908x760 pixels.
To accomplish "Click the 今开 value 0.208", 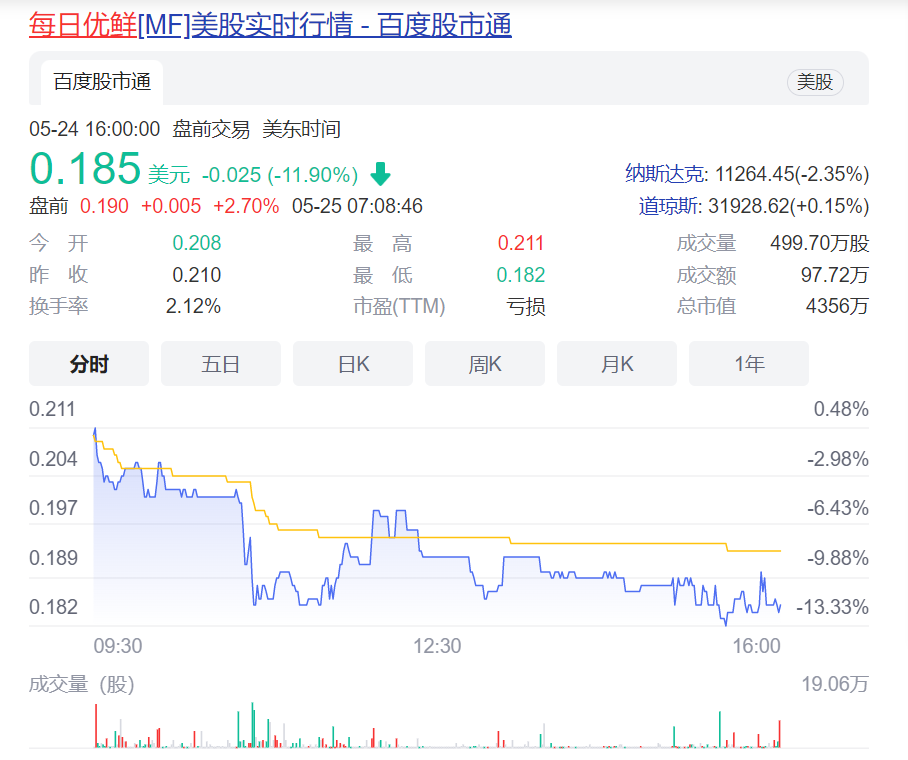I will click(197, 243).
